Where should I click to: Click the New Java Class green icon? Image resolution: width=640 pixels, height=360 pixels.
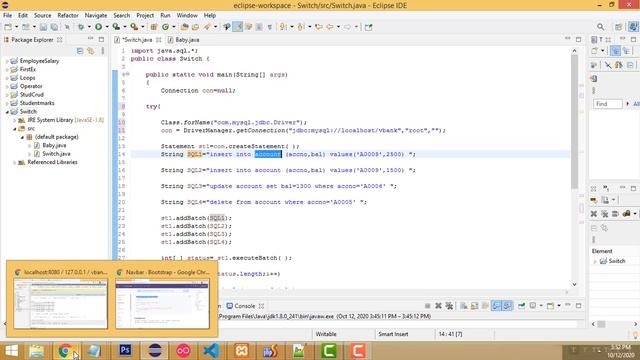tap(165, 27)
